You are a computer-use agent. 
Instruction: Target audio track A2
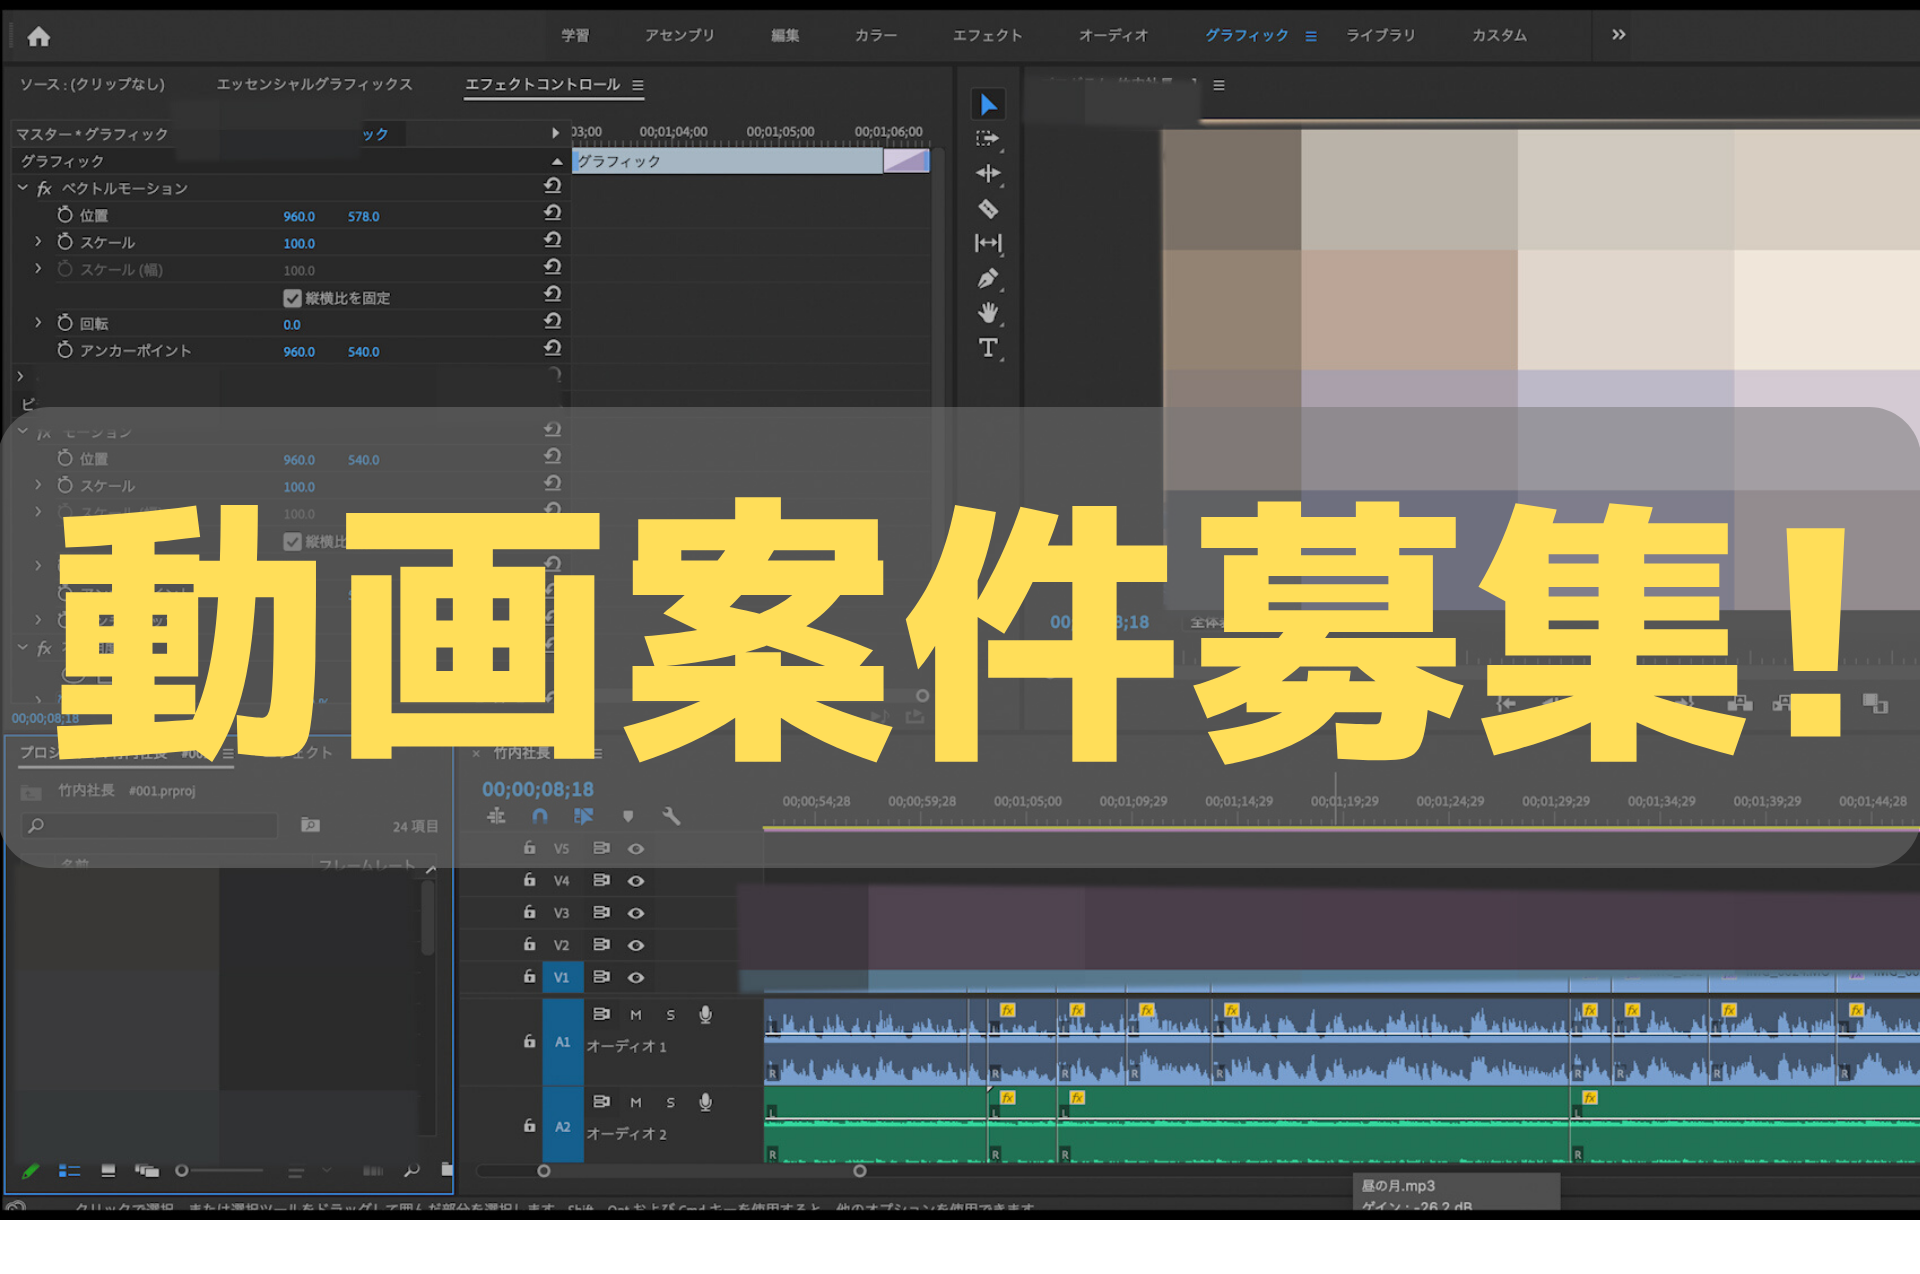[x=563, y=1126]
